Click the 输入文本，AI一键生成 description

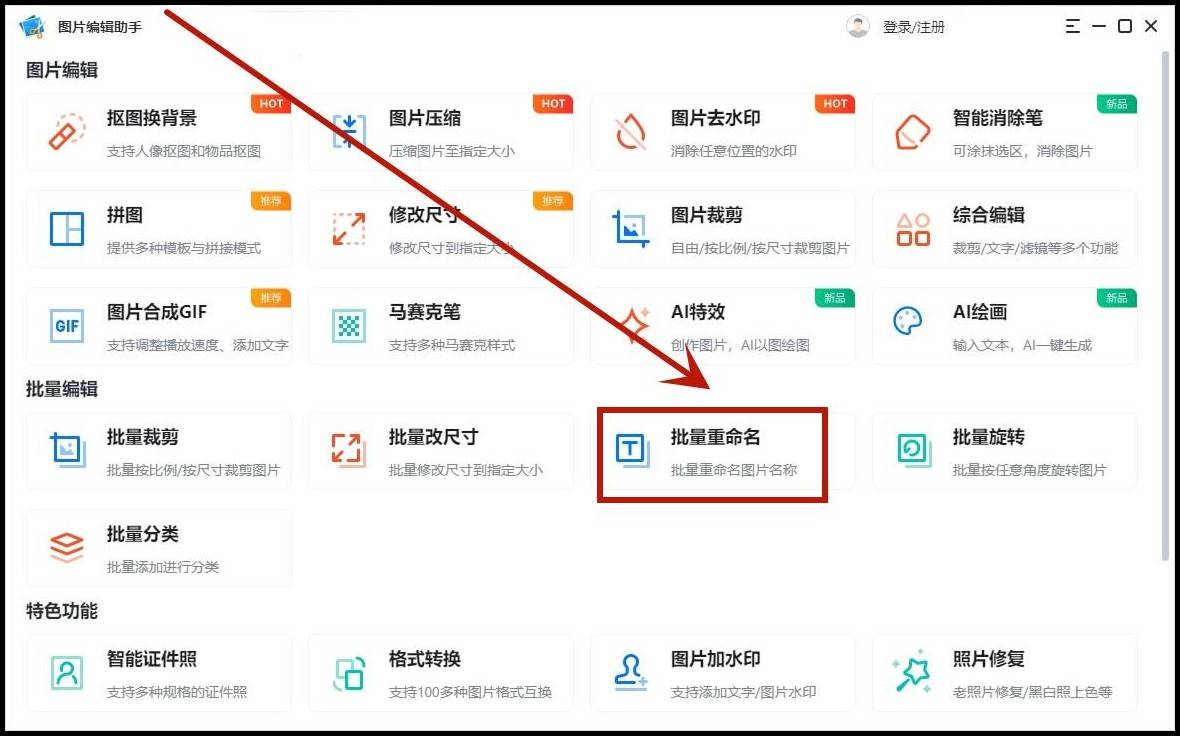pyautogui.click(x=1022, y=345)
